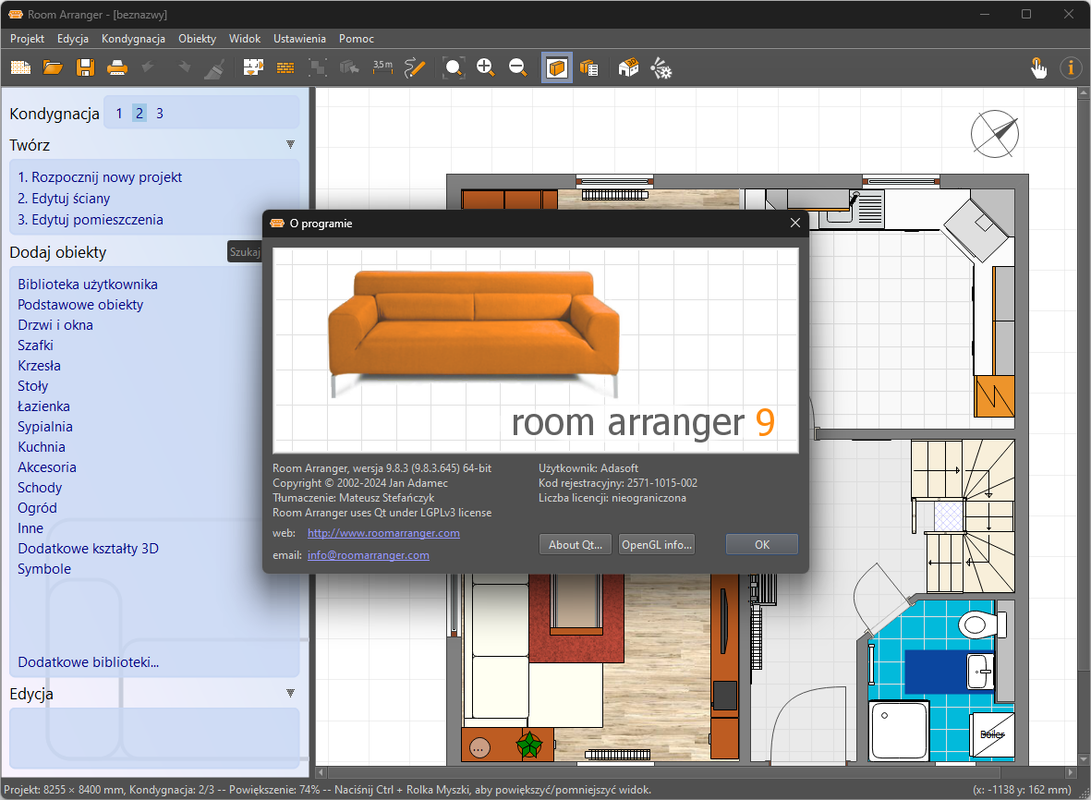The image size is (1091, 800).
Task: Click the OK button in the dialog
Action: point(762,545)
